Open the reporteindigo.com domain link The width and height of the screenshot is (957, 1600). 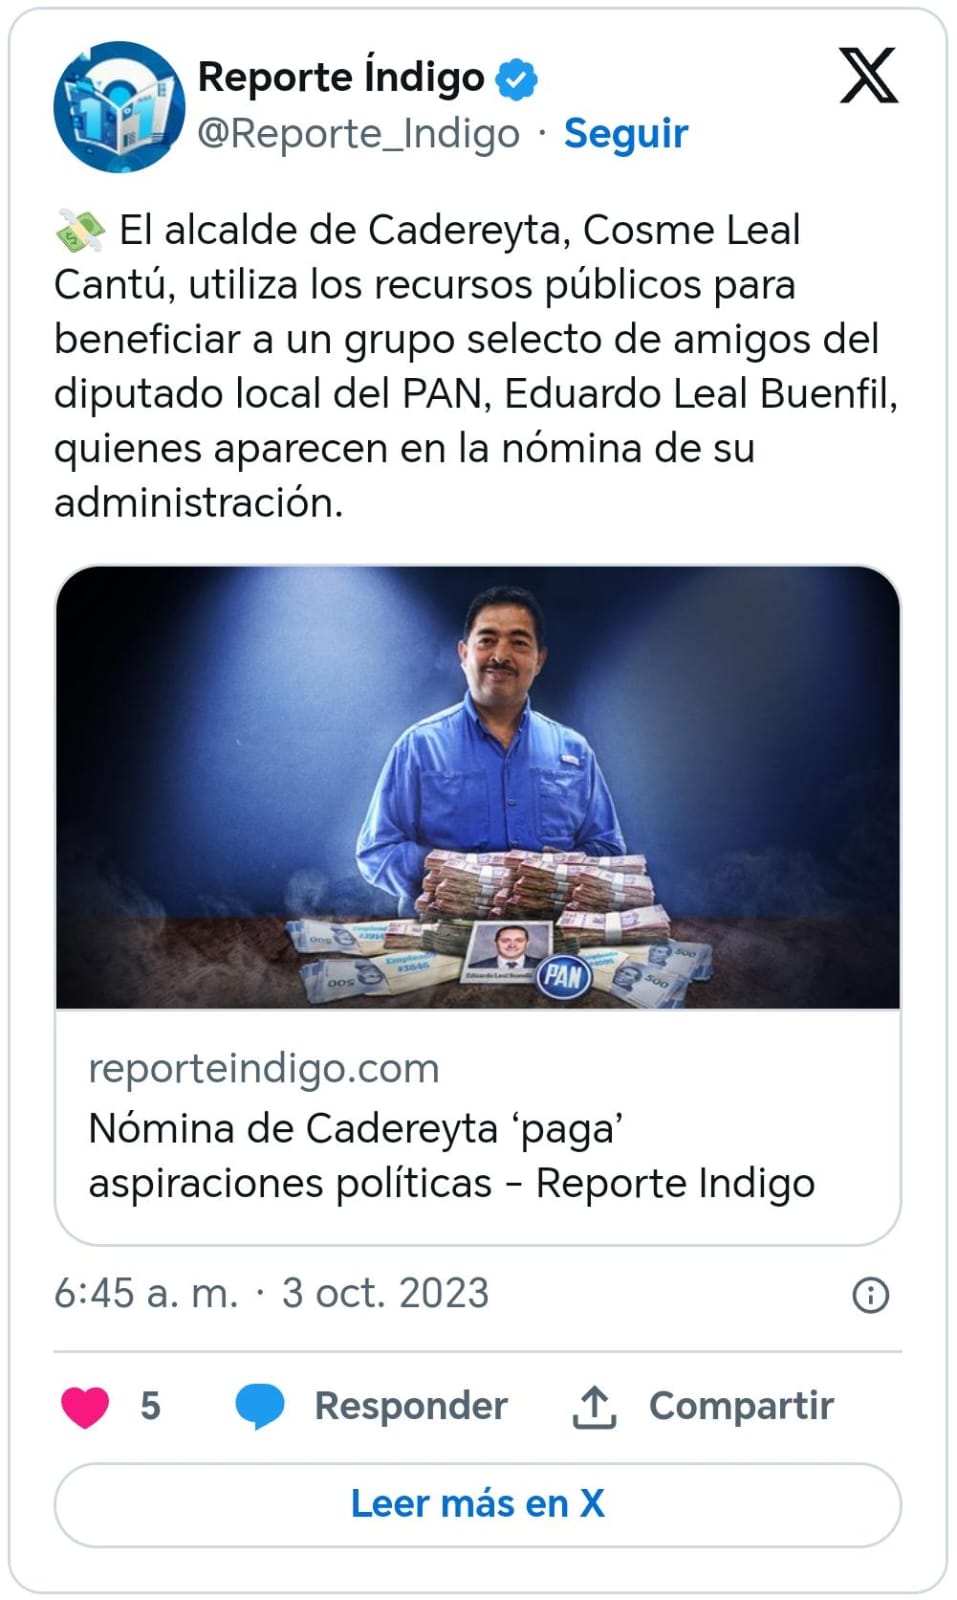(264, 1068)
